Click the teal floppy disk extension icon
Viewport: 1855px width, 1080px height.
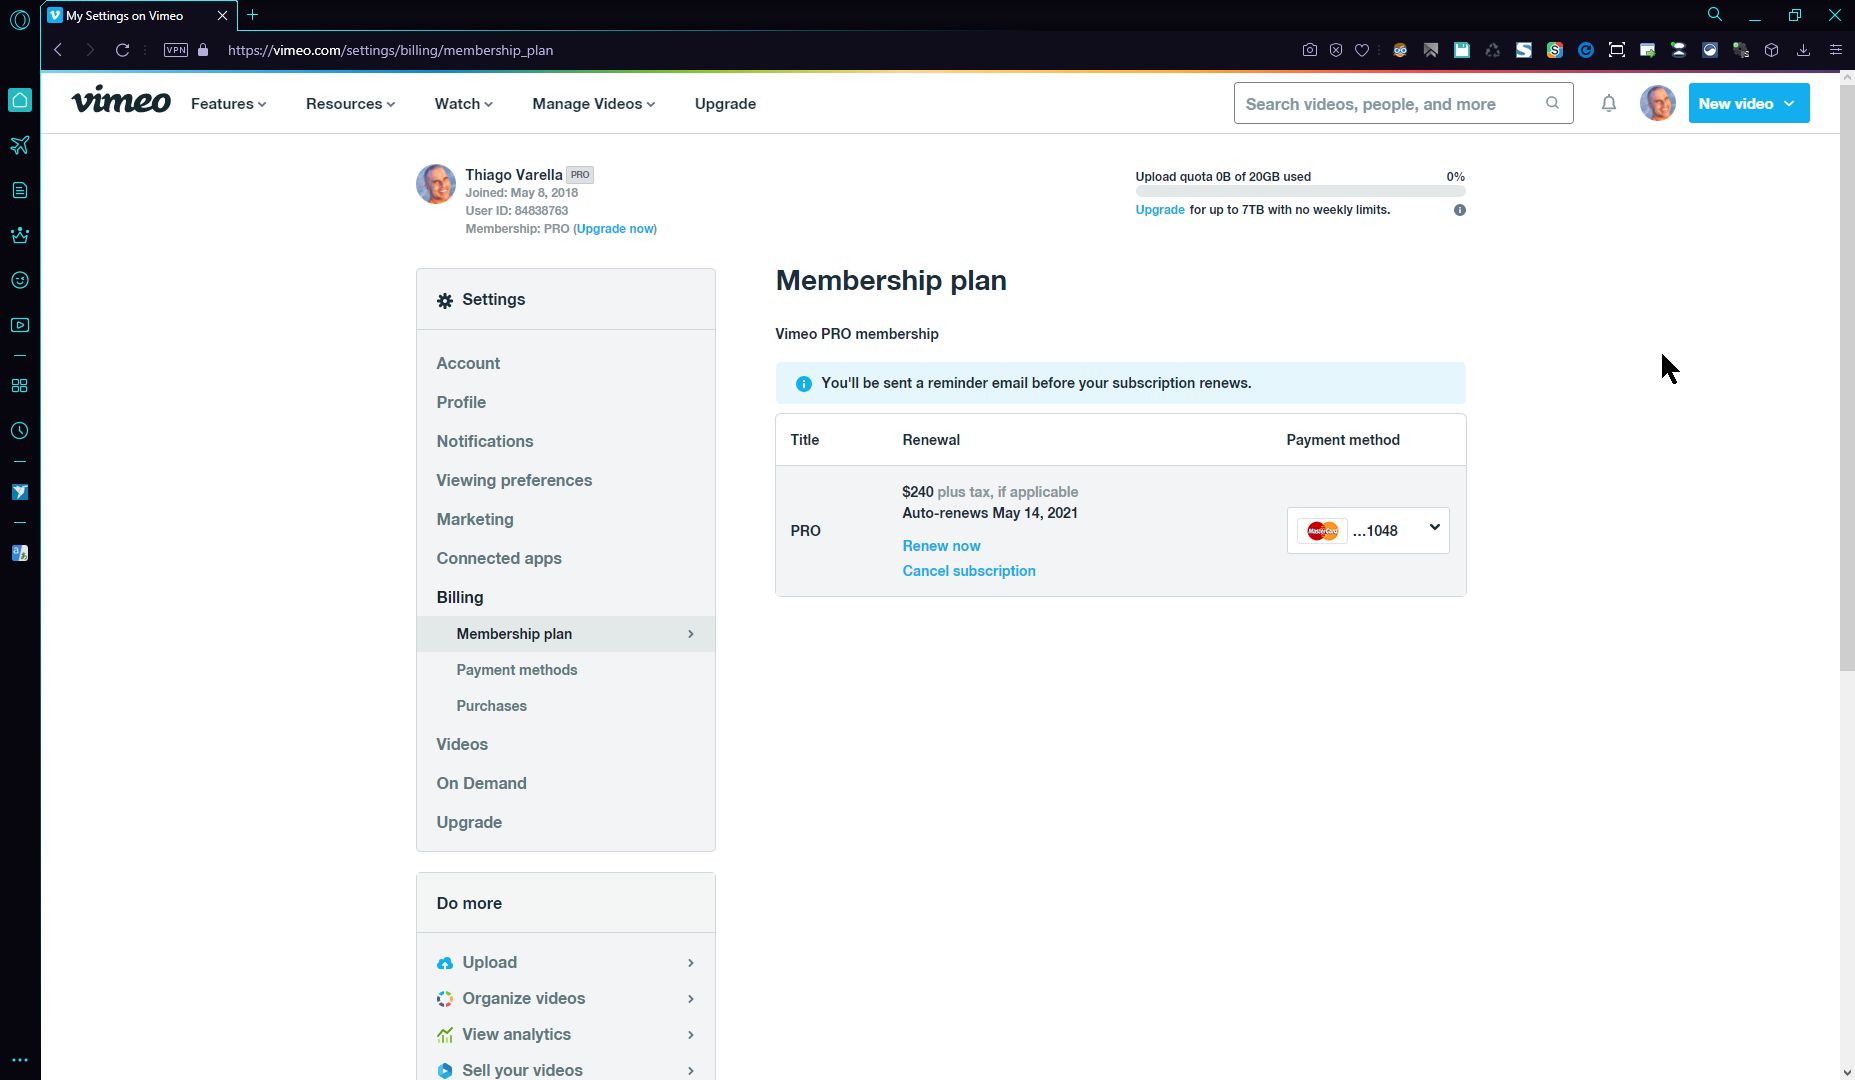(1462, 50)
